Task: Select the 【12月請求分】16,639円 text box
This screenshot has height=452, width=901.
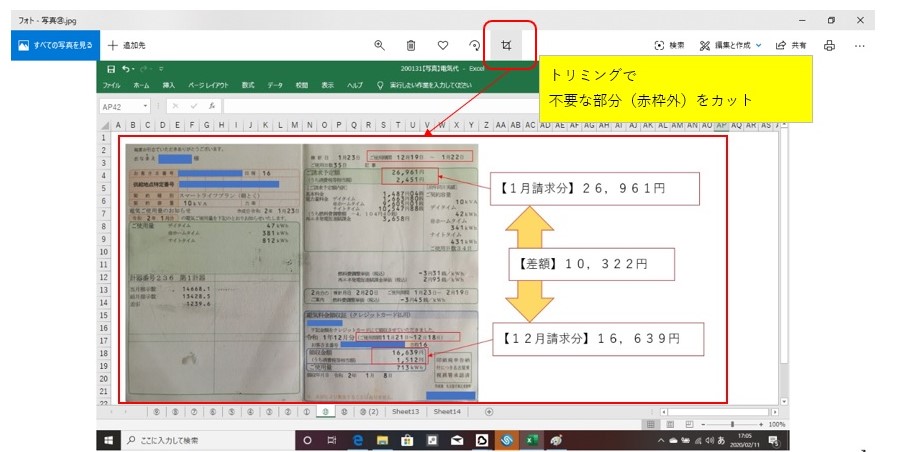Action: click(598, 339)
